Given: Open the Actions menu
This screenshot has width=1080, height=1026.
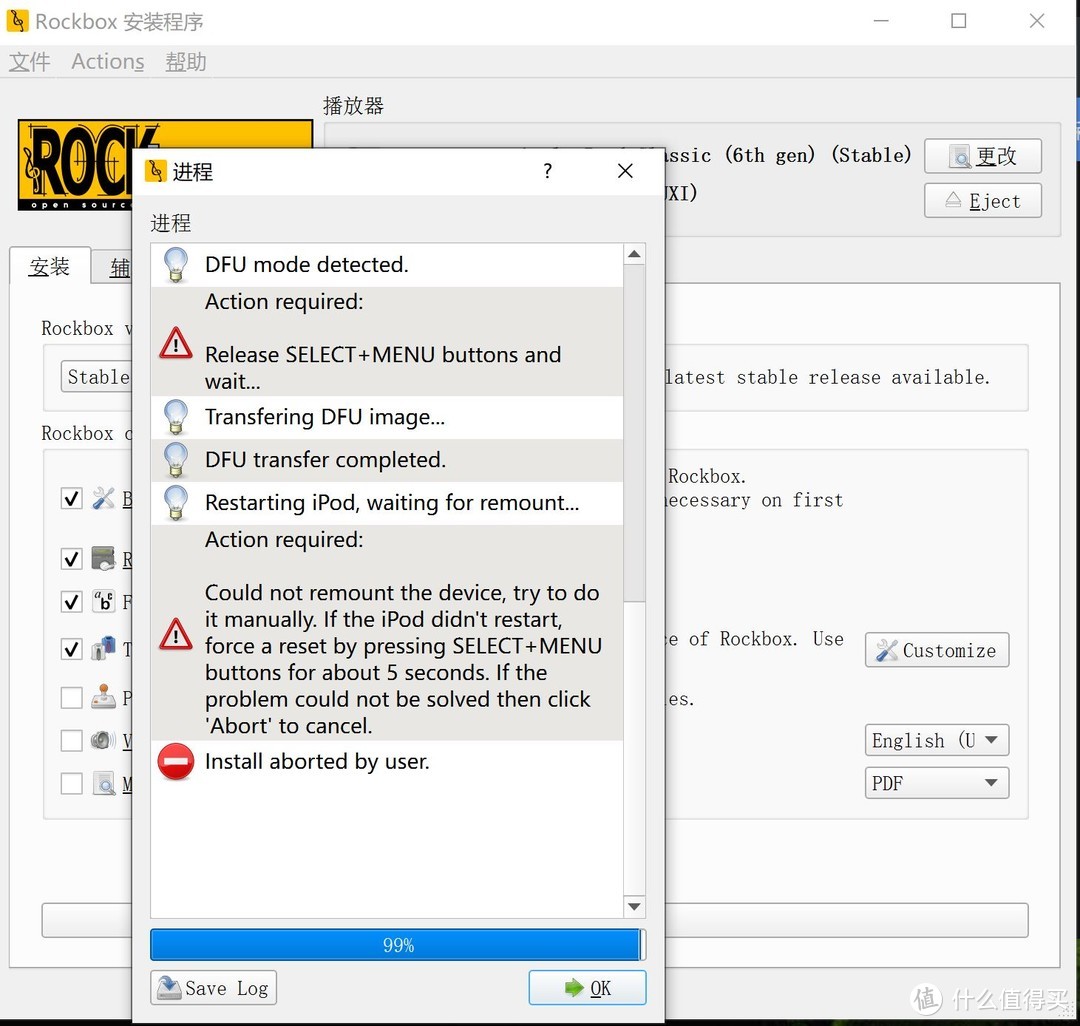Looking at the screenshot, I should click(106, 61).
